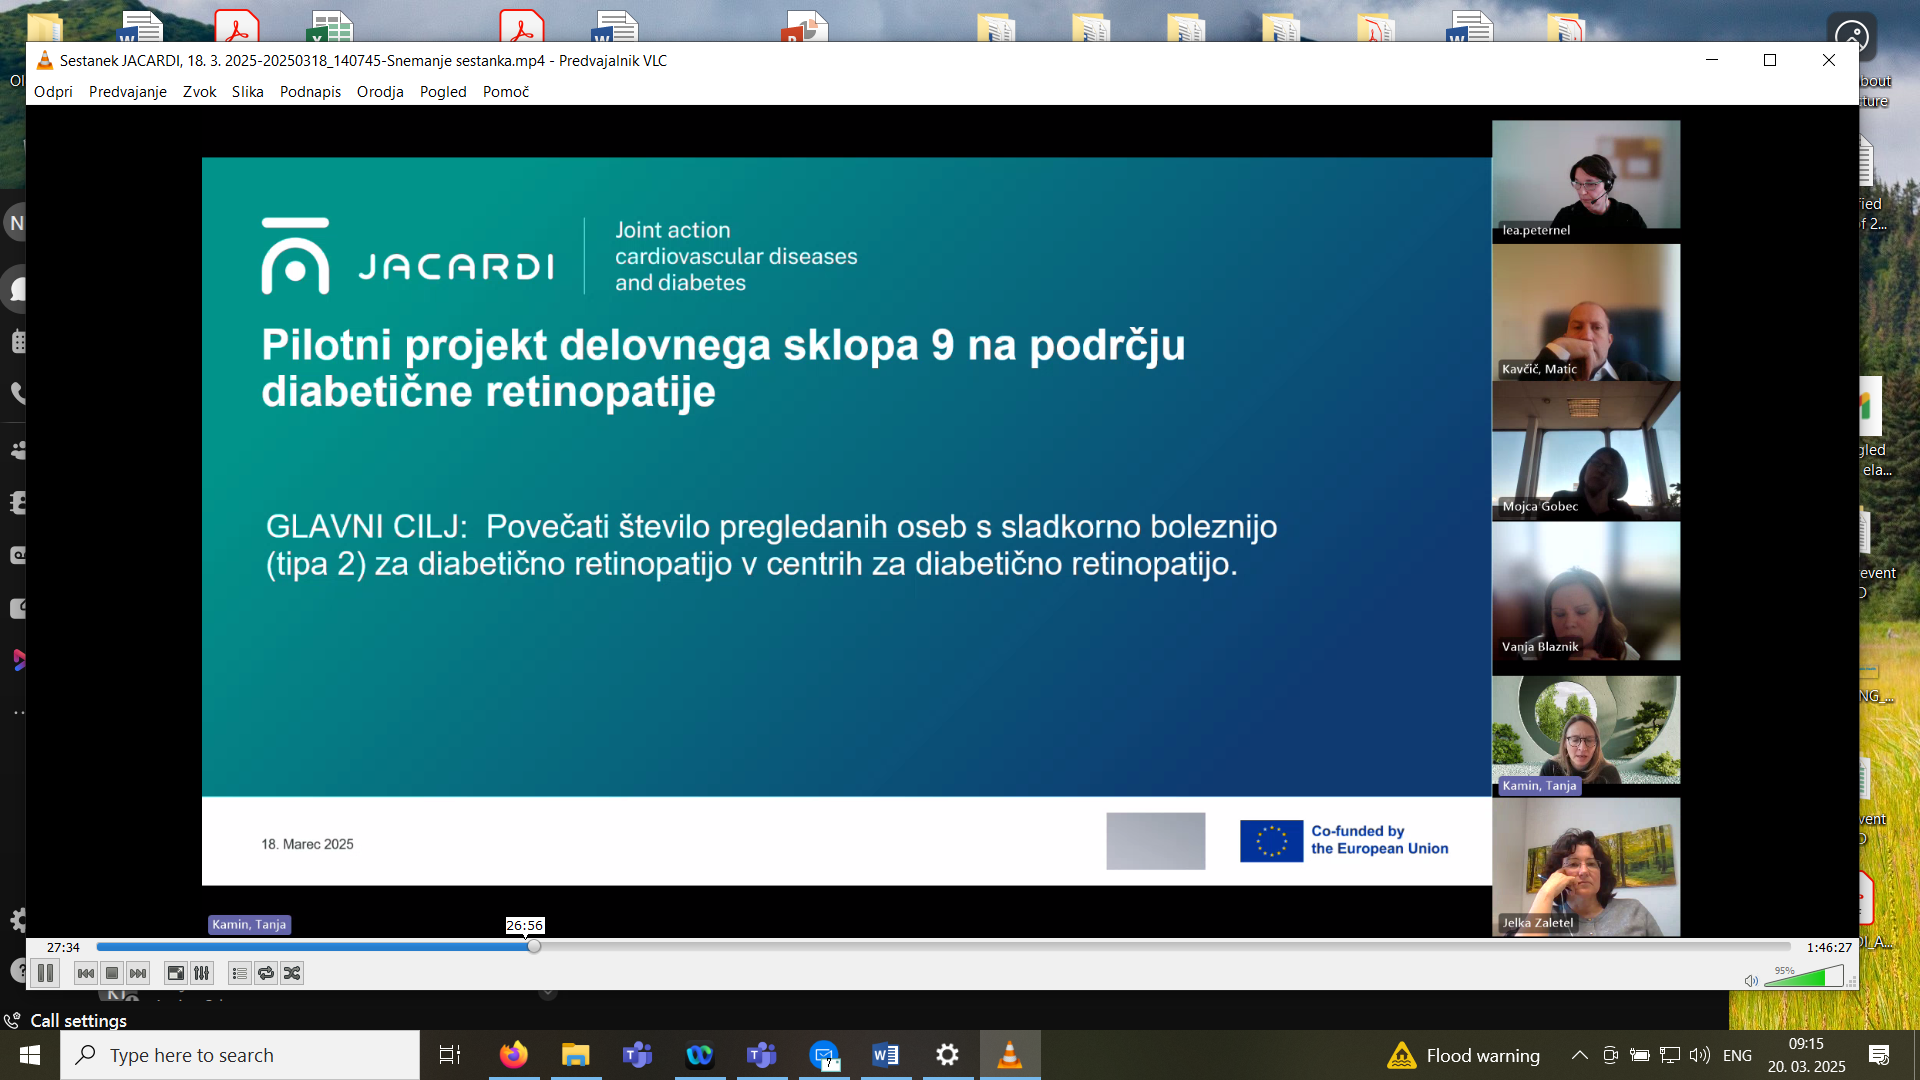Open second Teams icon on taskbar
The height and width of the screenshot is (1080, 1920).
tap(762, 1055)
